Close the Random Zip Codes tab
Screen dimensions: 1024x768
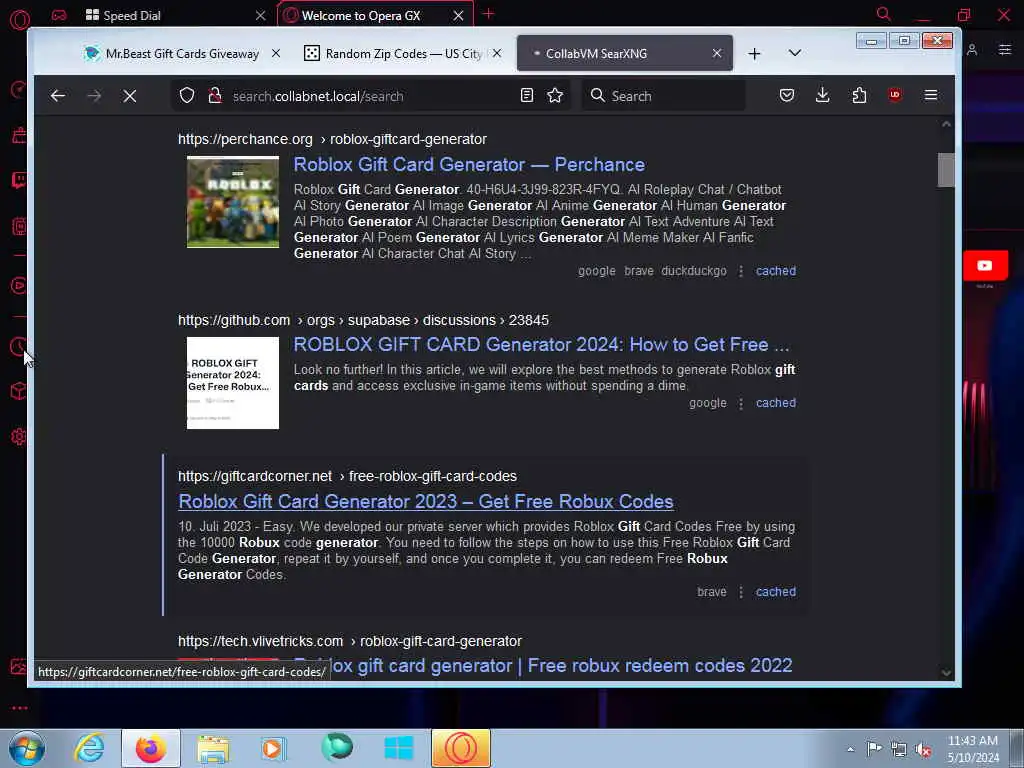497,54
